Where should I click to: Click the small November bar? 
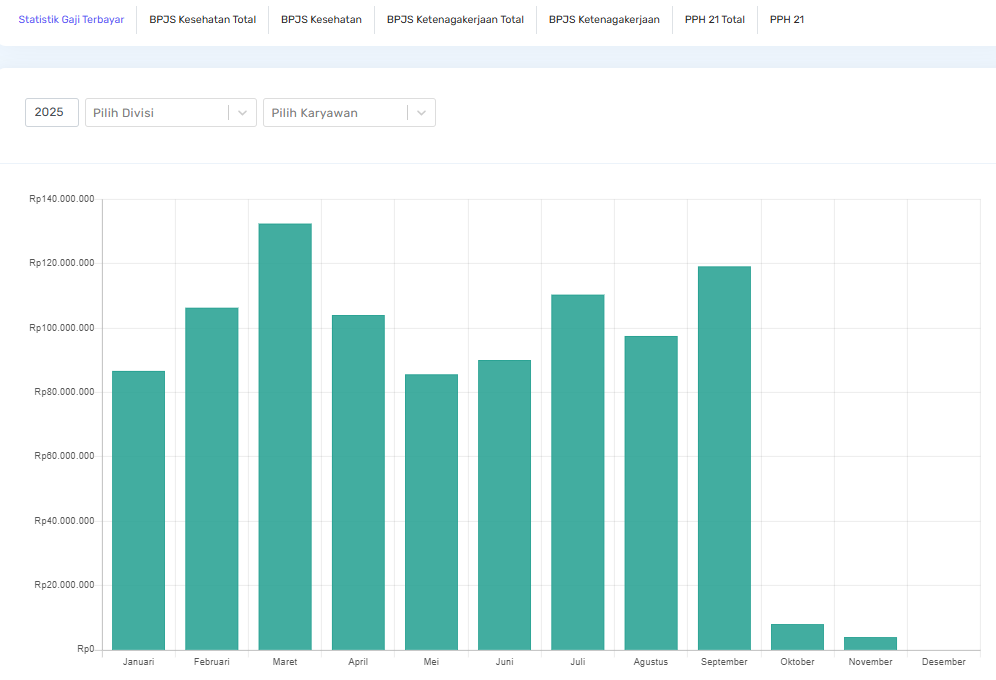[x=870, y=643]
